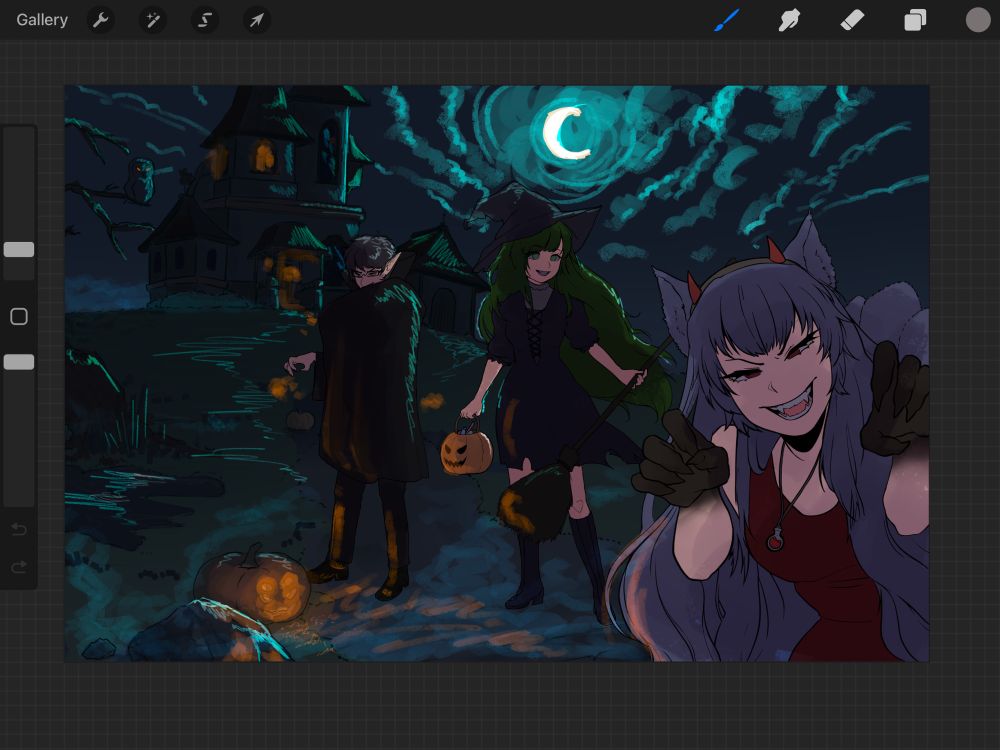Select the Brush tool
This screenshot has height=750, width=1000.
click(x=726, y=20)
